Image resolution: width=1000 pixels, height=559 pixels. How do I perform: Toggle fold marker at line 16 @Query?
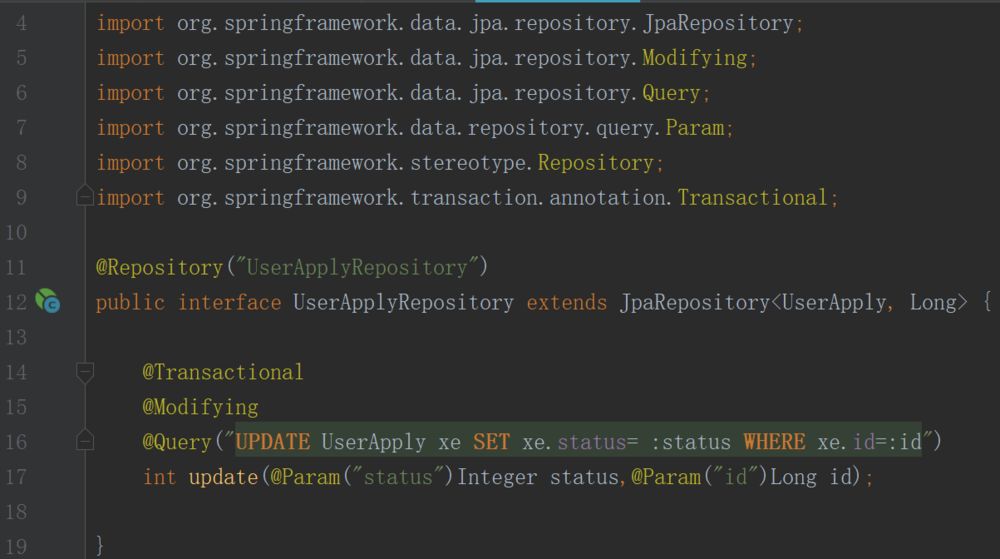click(x=85, y=440)
